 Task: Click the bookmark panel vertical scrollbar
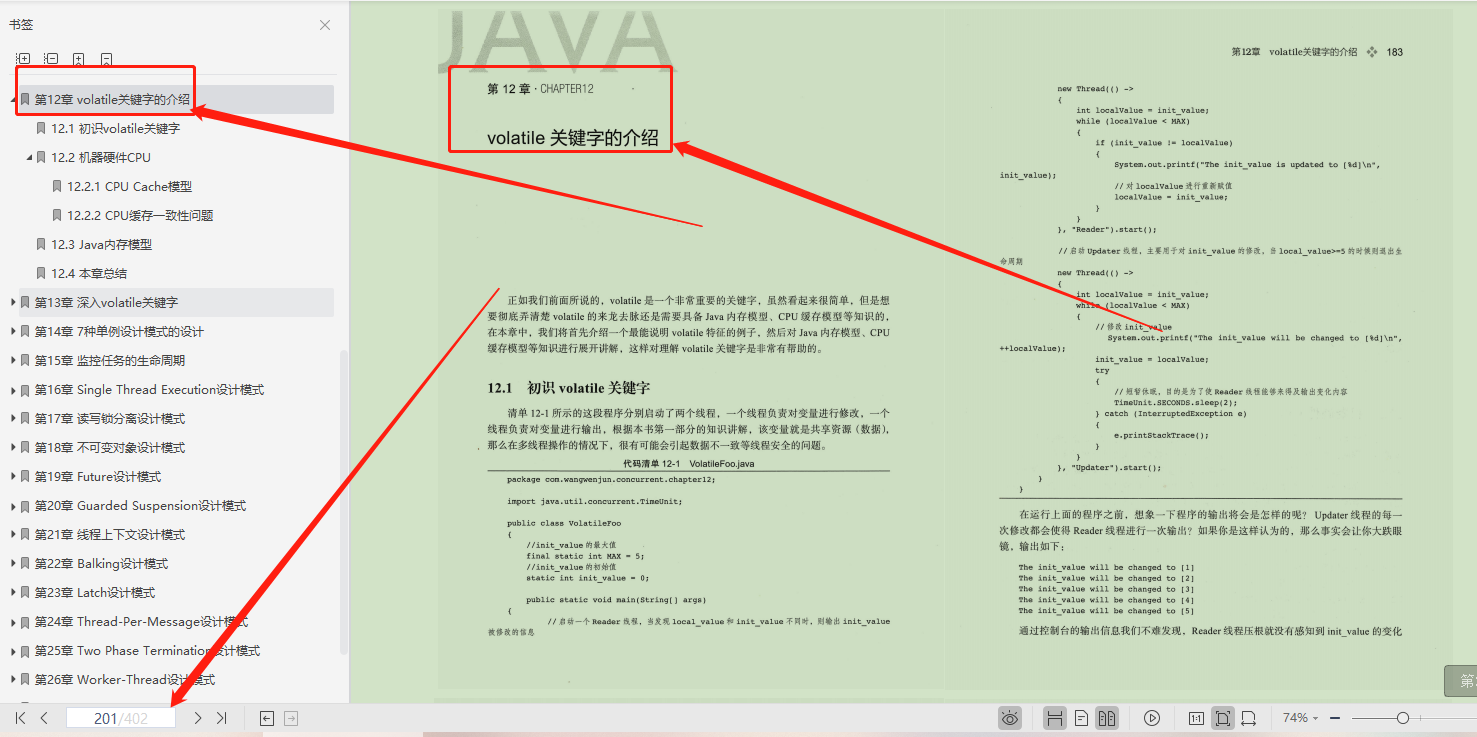[344, 500]
